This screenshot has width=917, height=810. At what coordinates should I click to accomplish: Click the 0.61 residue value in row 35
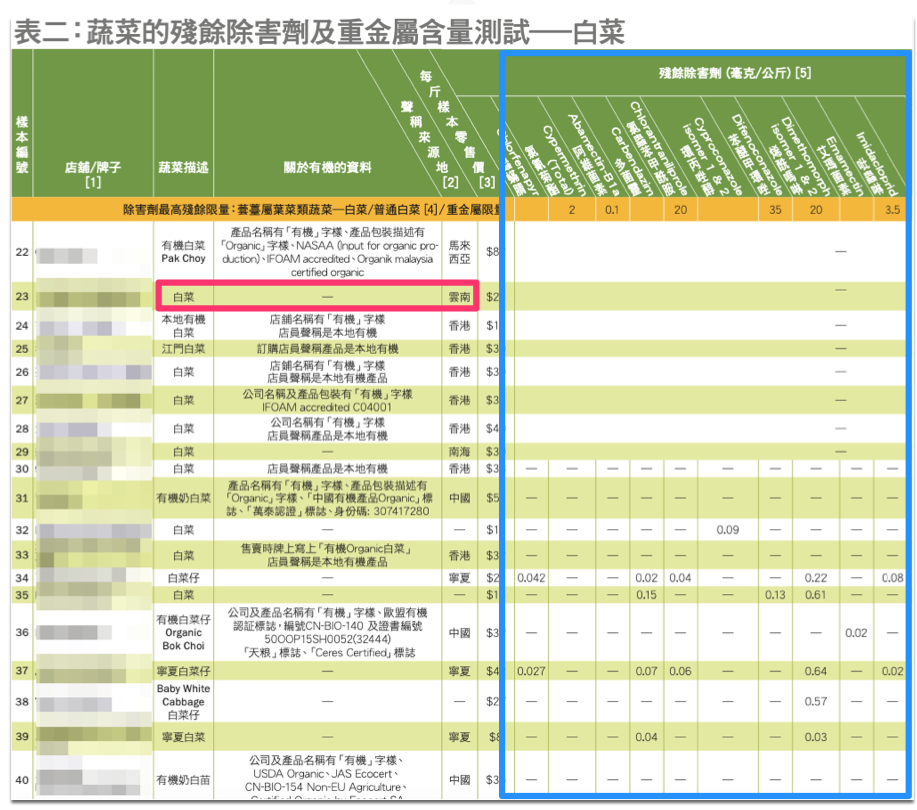tap(816, 595)
